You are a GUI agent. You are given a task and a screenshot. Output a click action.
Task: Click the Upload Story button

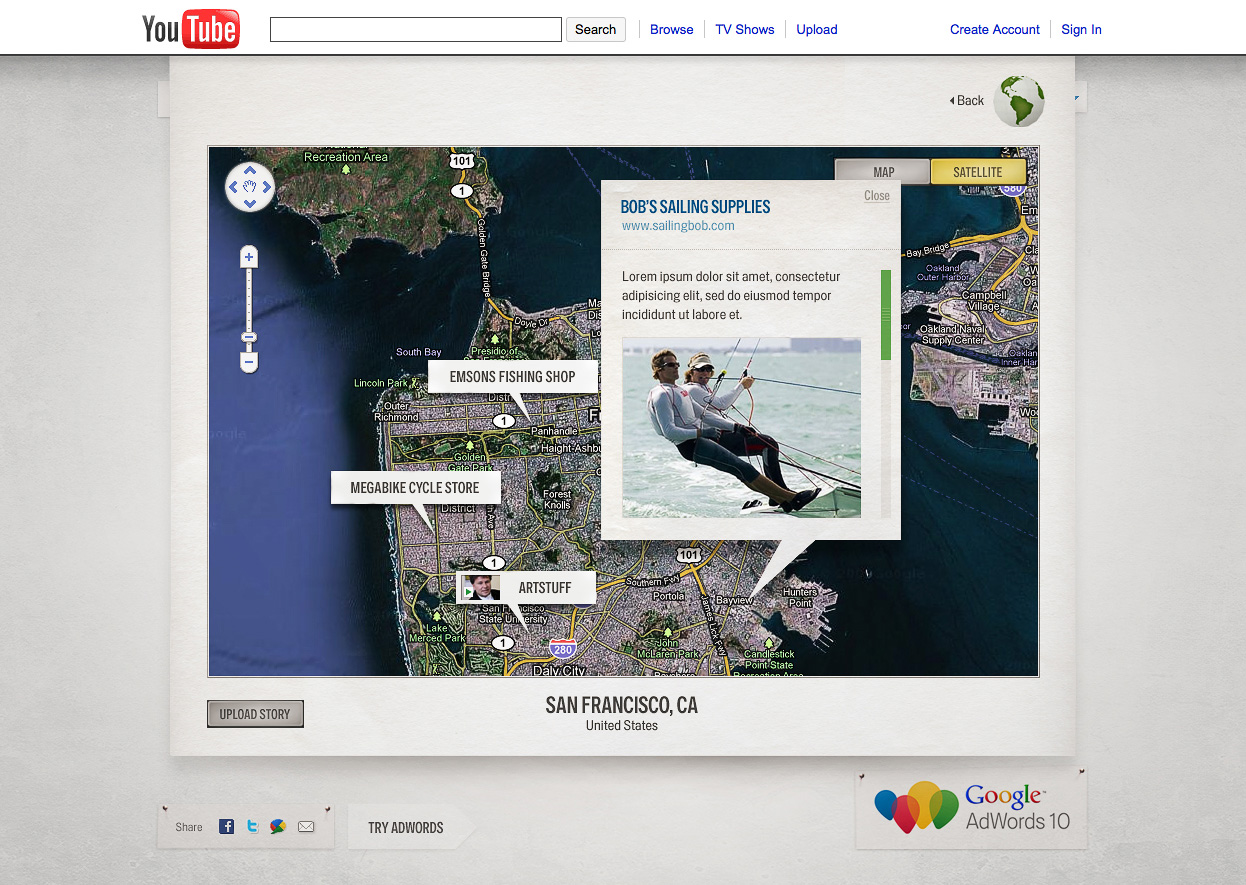255,714
